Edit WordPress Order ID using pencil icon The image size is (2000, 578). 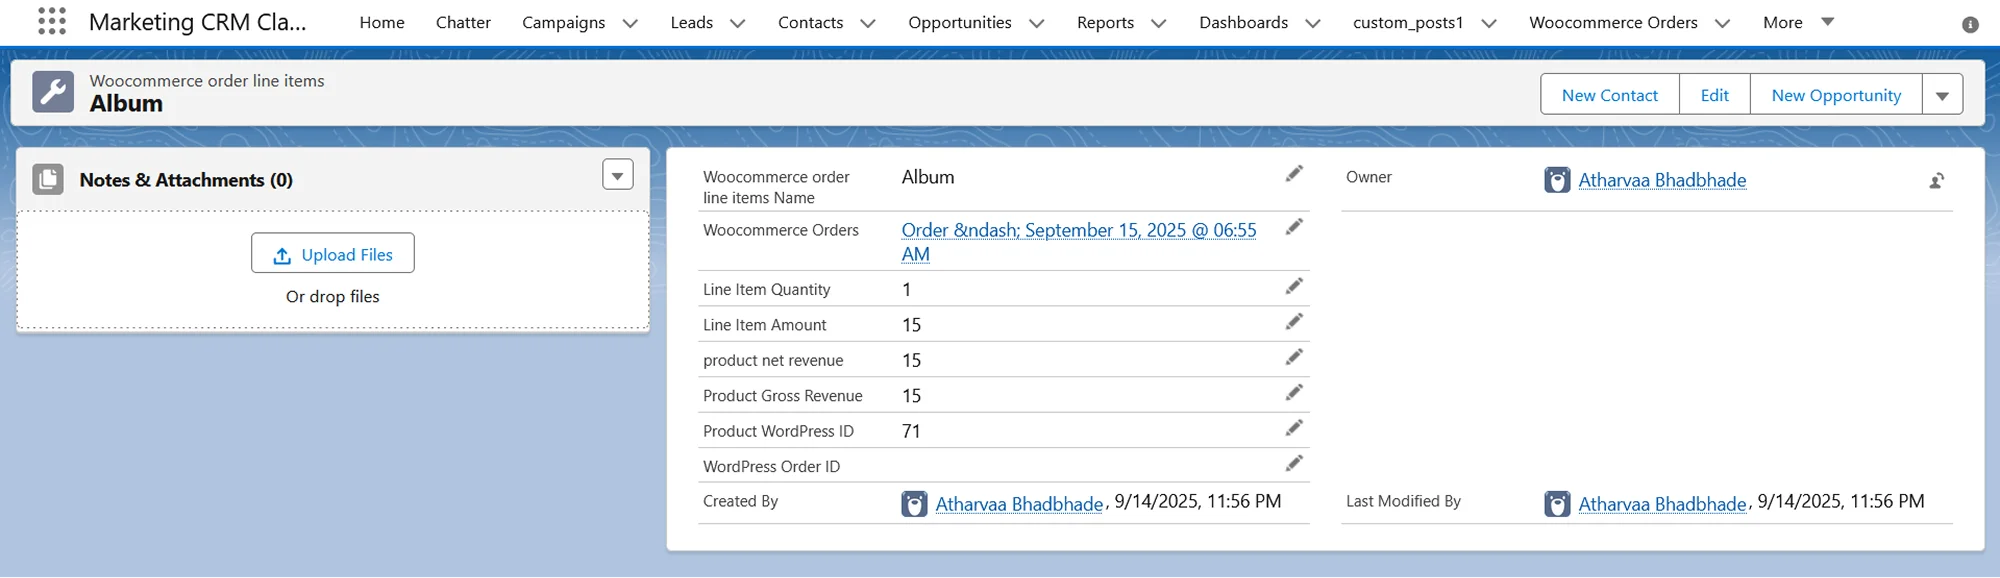click(1294, 463)
